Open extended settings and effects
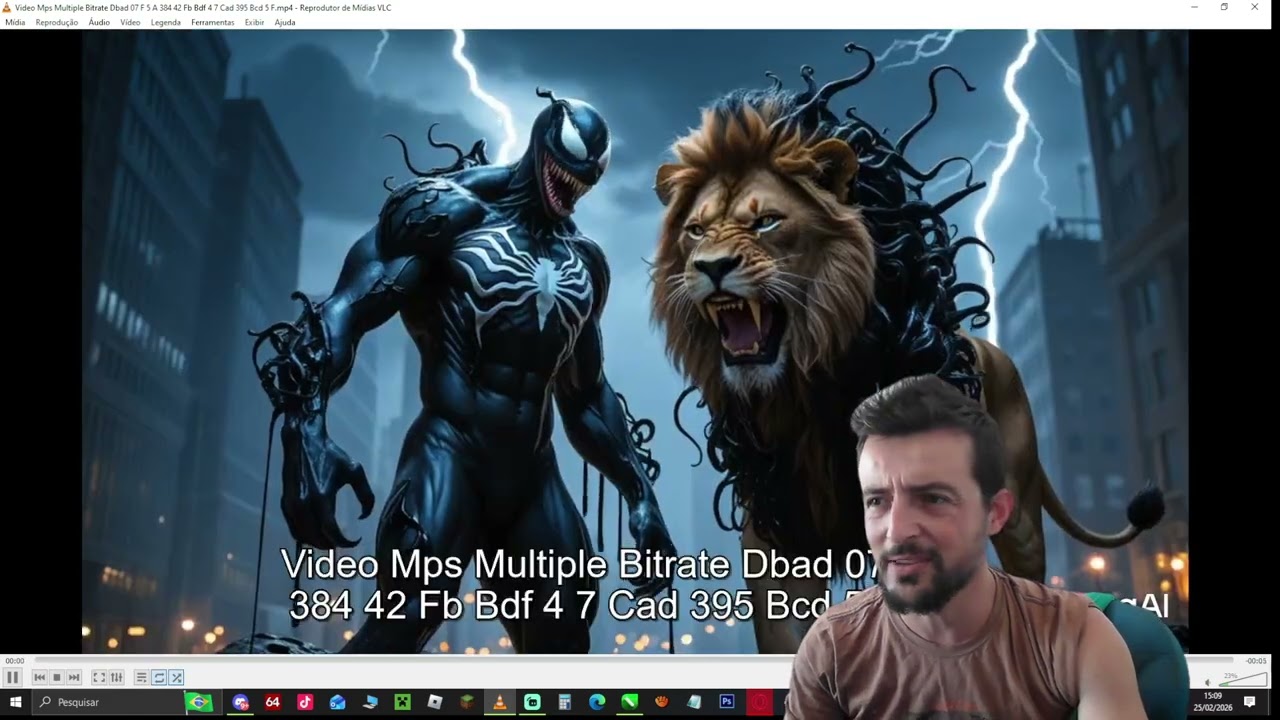Image resolution: width=1280 pixels, height=720 pixels. click(116, 678)
